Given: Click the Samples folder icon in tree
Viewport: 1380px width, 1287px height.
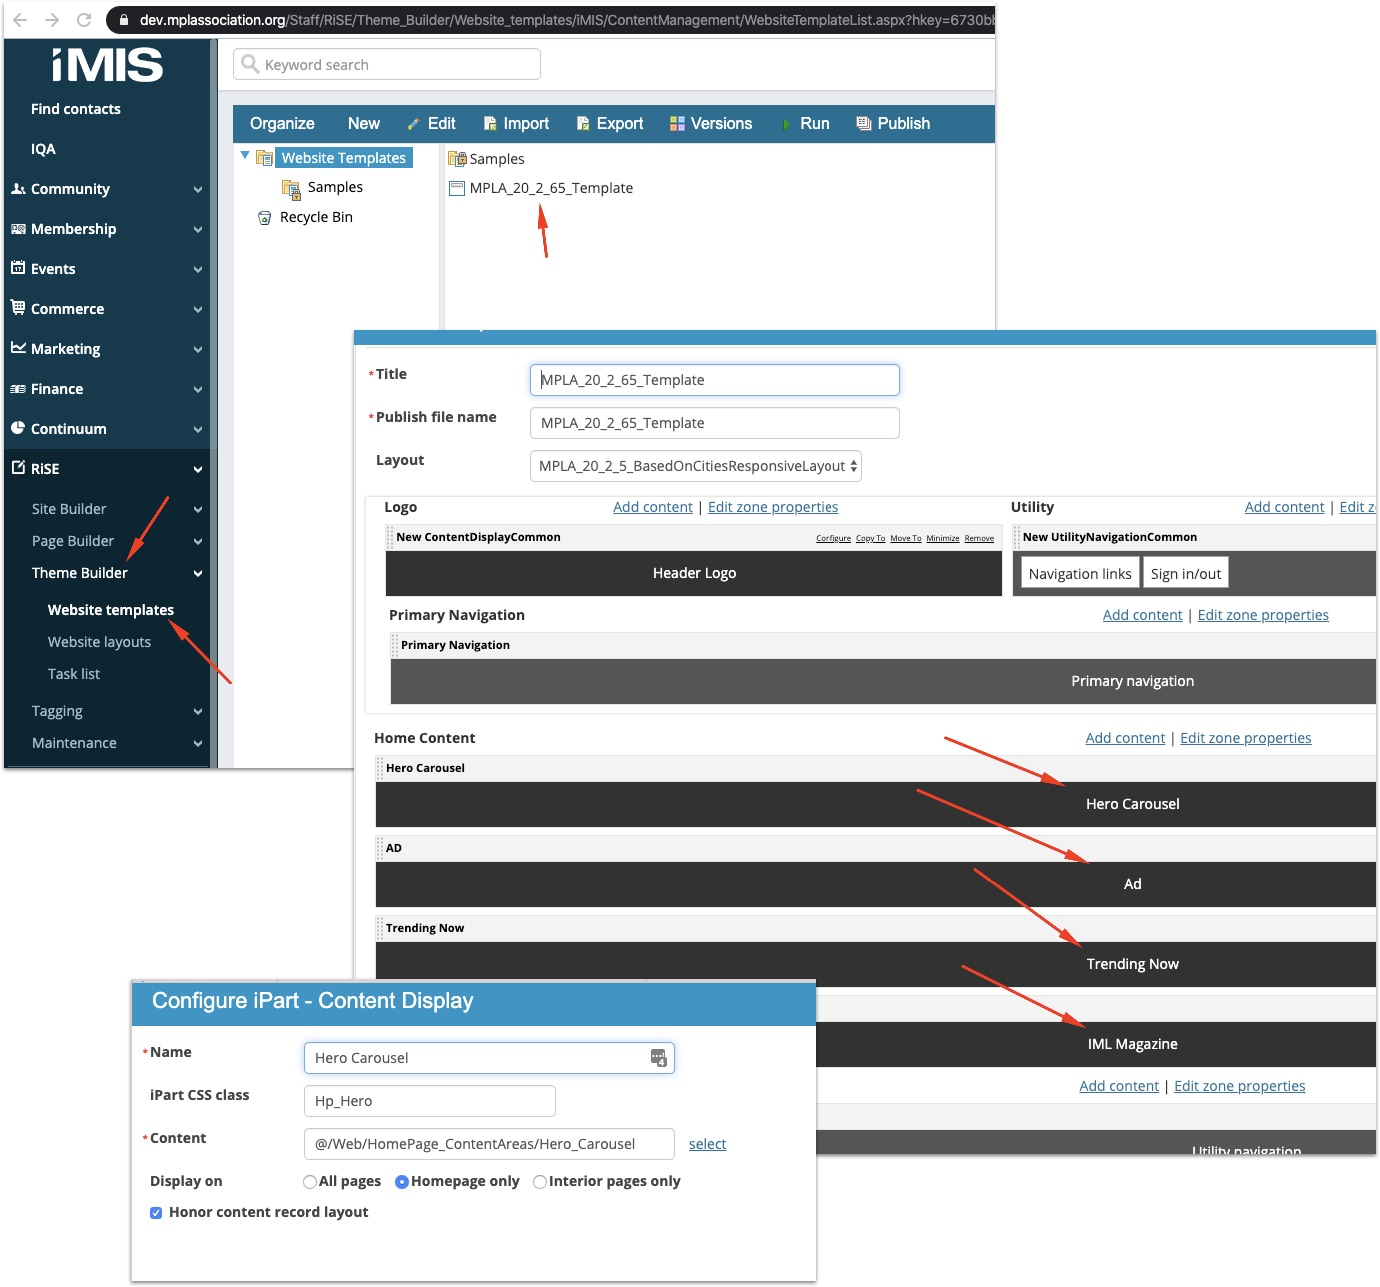Looking at the screenshot, I should (291, 188).
